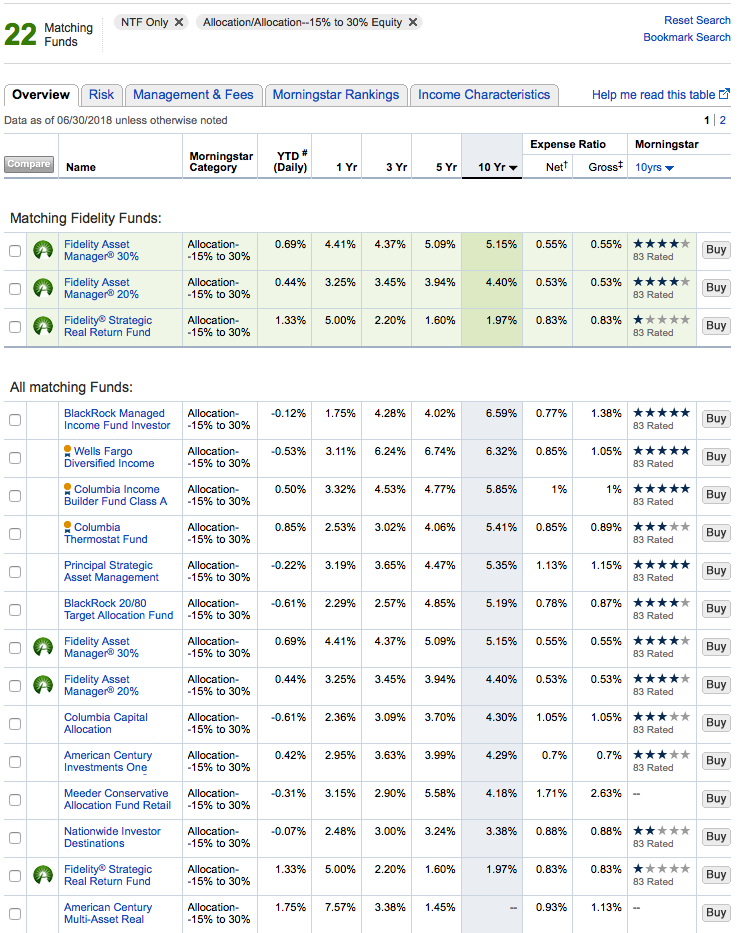Open the Risk tab
This screenshot has width=753, height=933.
[x=101, y=95]
